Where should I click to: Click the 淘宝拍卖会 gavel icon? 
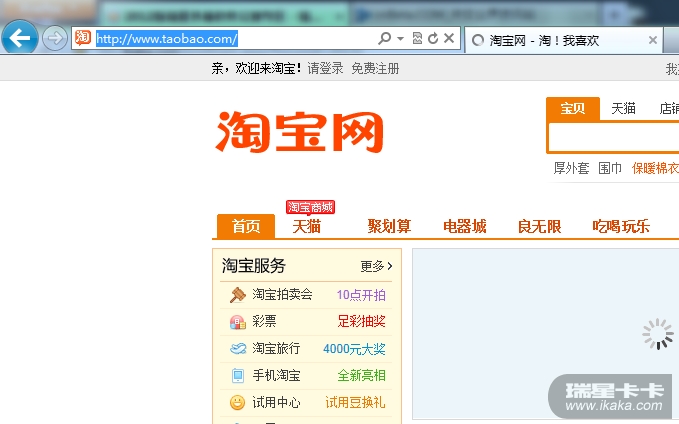tap(237, 295)
